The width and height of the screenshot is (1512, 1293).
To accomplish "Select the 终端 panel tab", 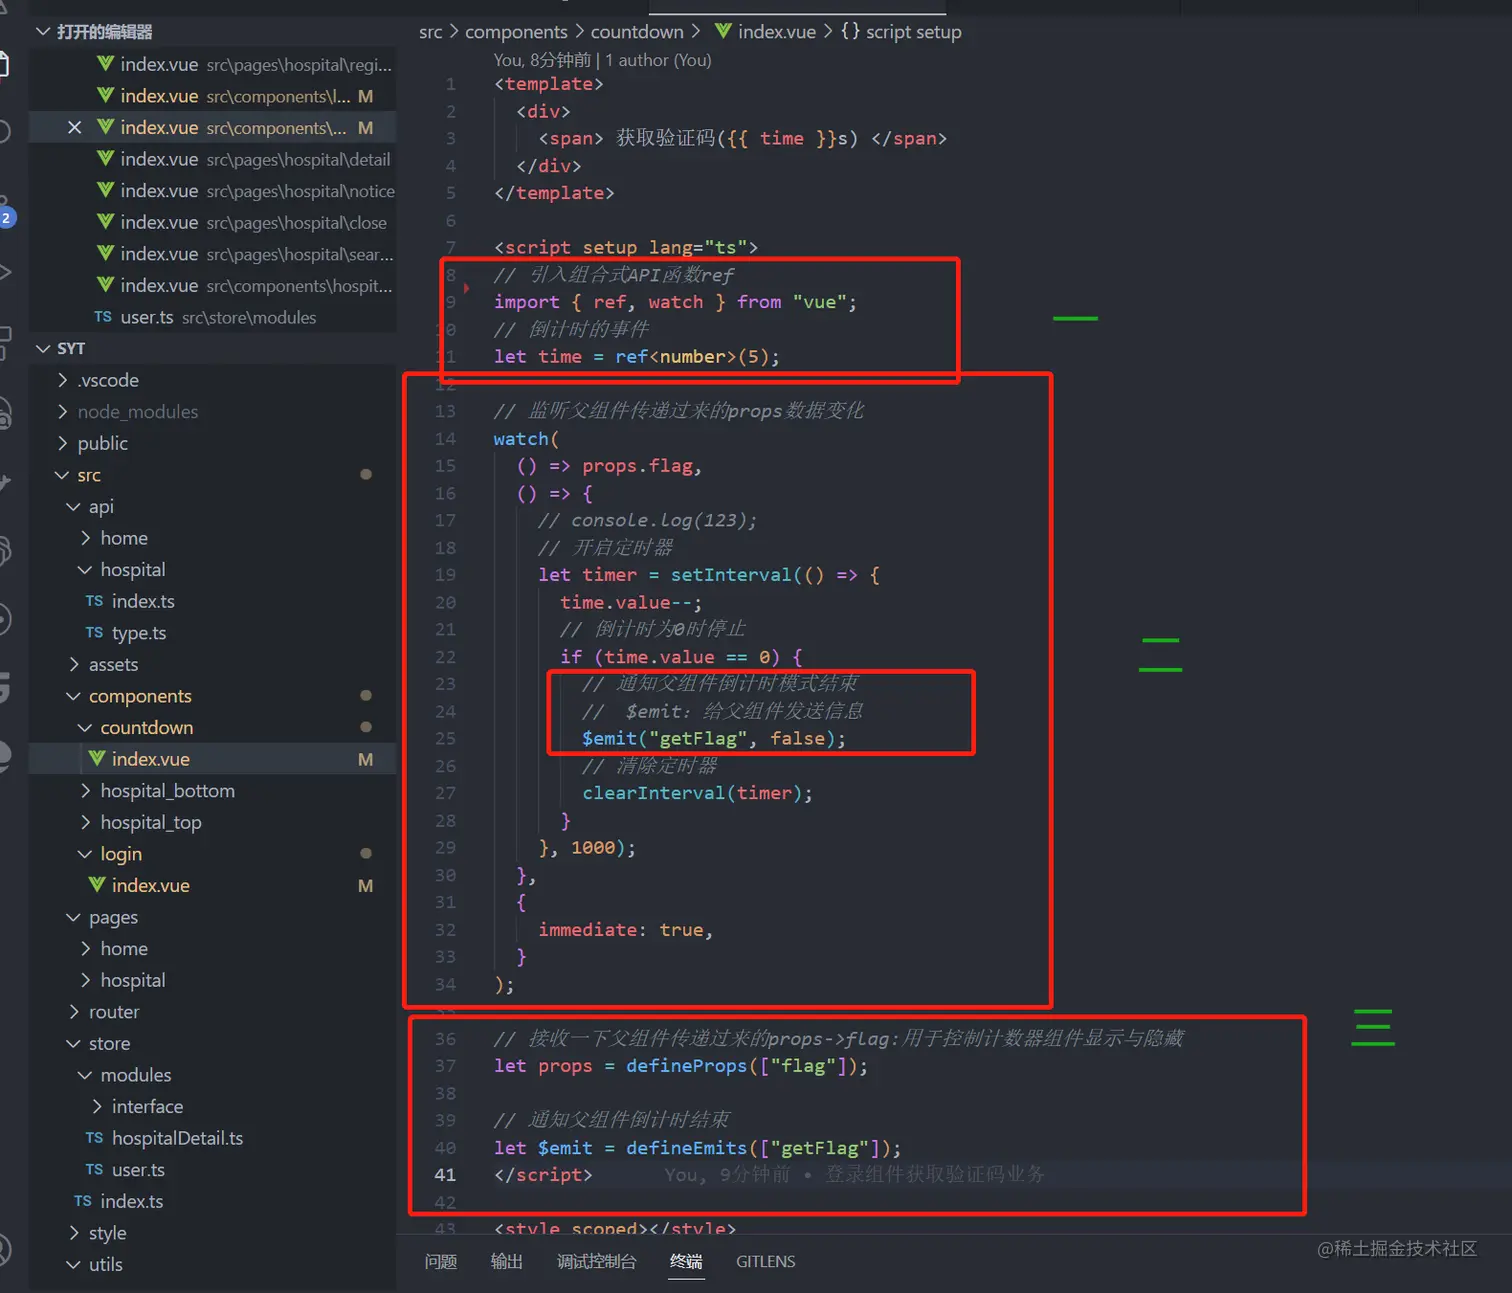I will tap(686, 1262).
